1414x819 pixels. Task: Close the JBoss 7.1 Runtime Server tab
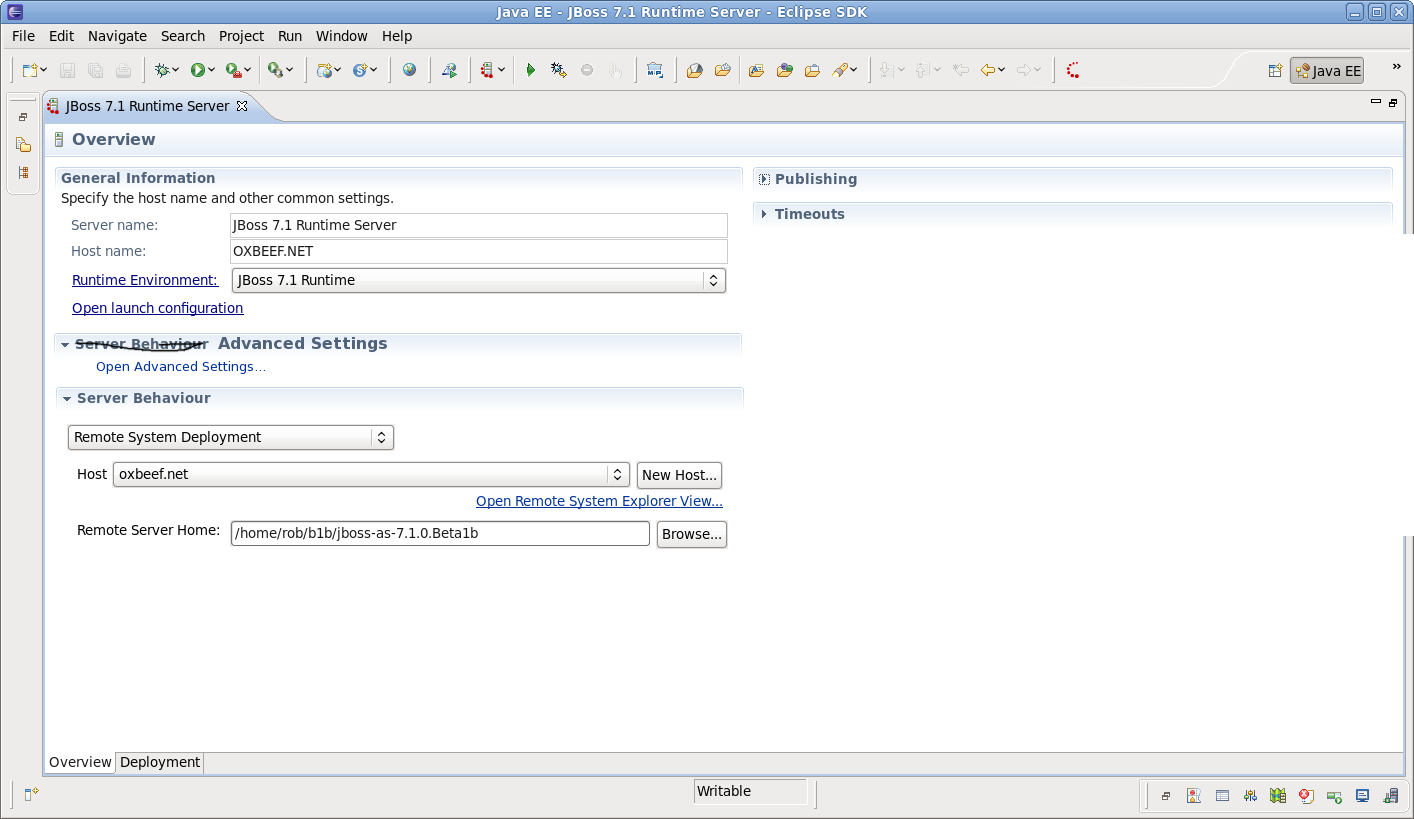click(x=241, y=105)
